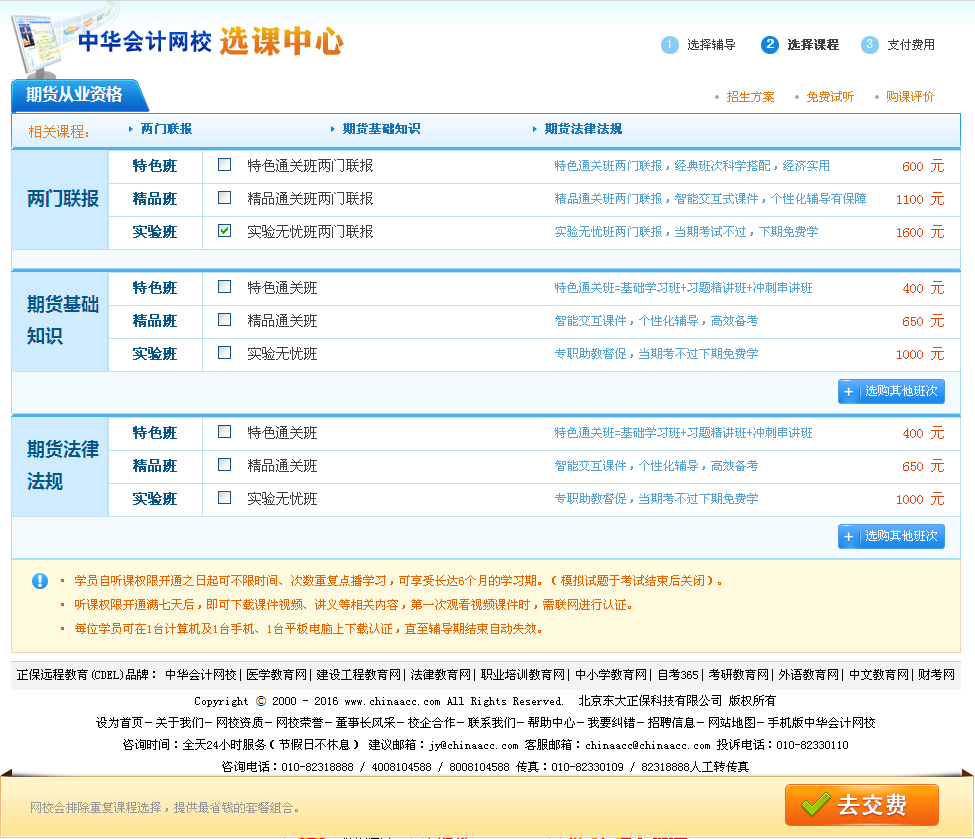This screenshot has width=975, height=839.
Task: Check the 特色通关班两门联报 checkbox
Action: coord(225,165)
